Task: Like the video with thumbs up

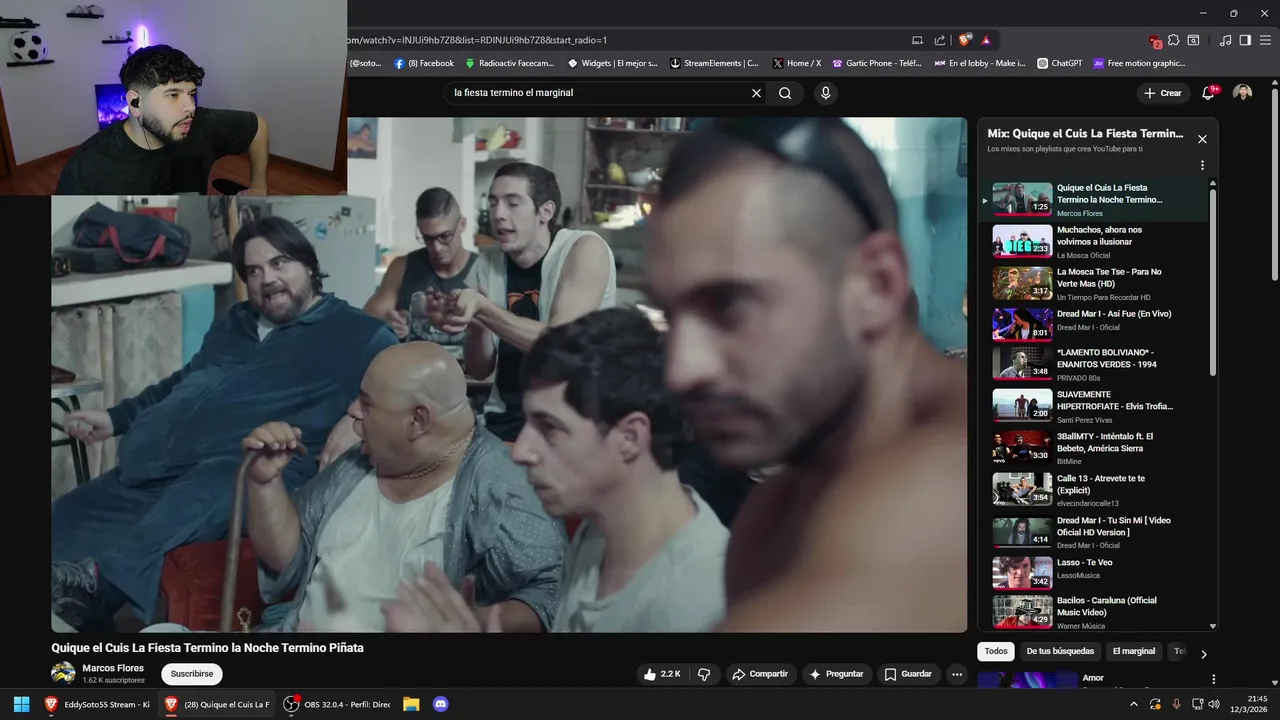Action: tap(662, 674)
